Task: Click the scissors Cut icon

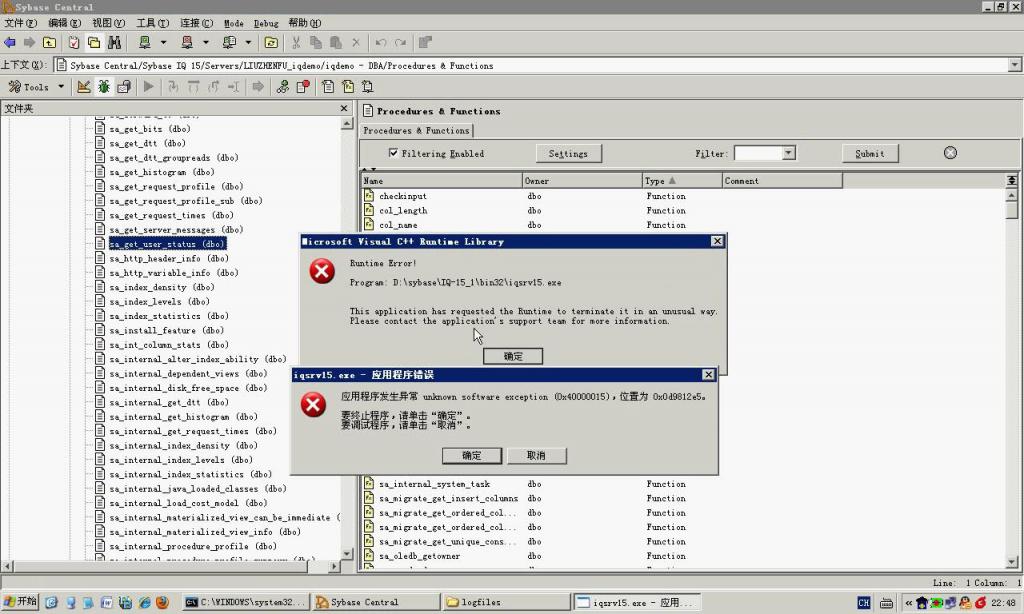Action: [296, 42]
